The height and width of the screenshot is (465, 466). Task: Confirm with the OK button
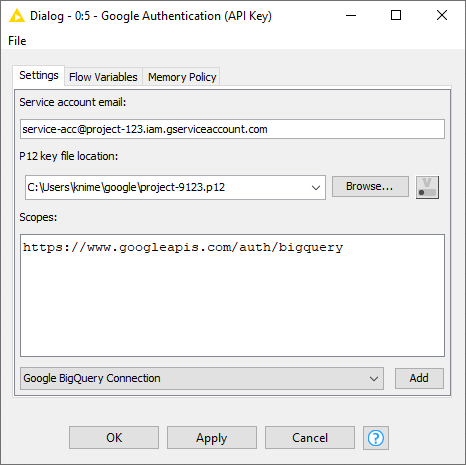pyautogui.click(x=114, y=438)
